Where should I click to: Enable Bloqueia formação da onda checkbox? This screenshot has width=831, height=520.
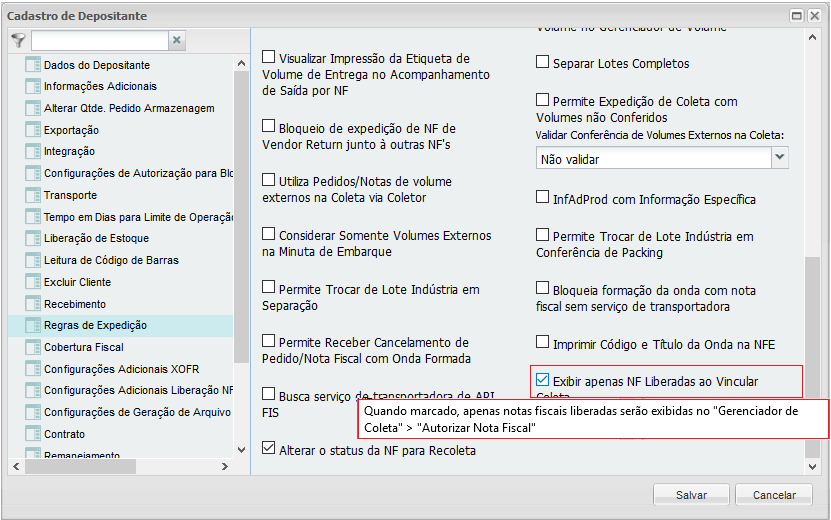coord(542,288)
